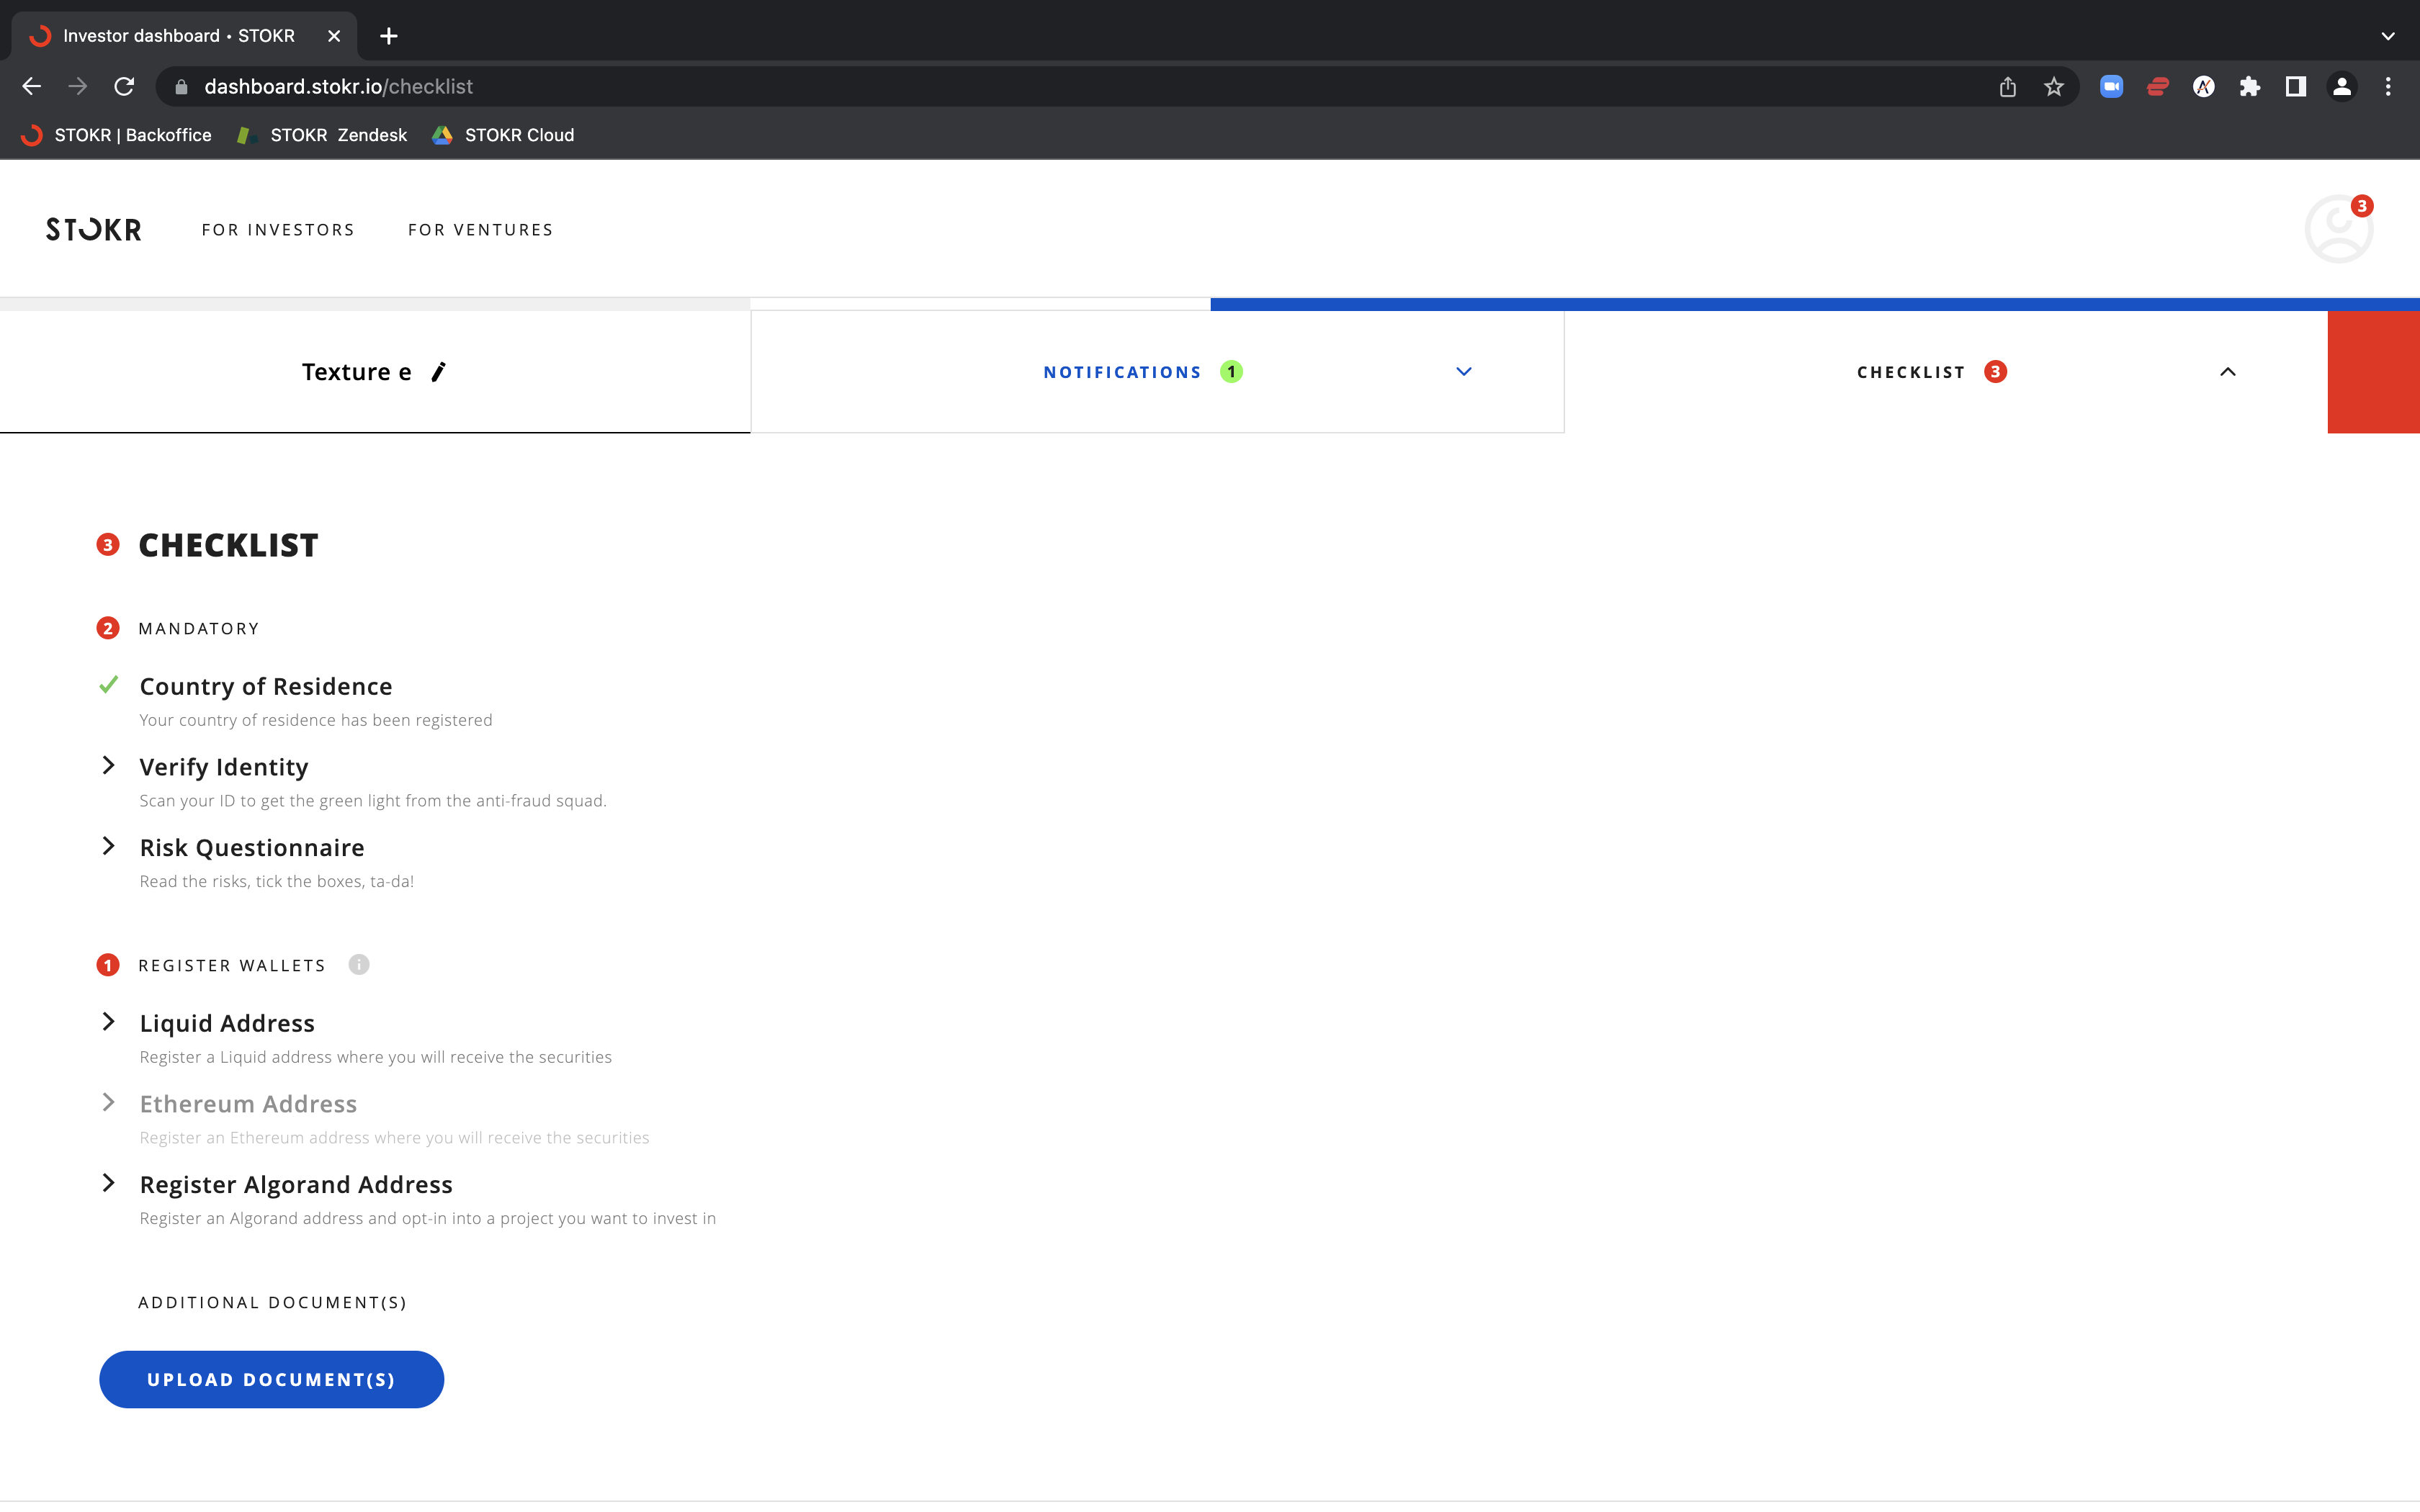Click 'Read the risks, tick the boxes' text
Viewport: 2420px width, 1512px height.
click(277, 882)
